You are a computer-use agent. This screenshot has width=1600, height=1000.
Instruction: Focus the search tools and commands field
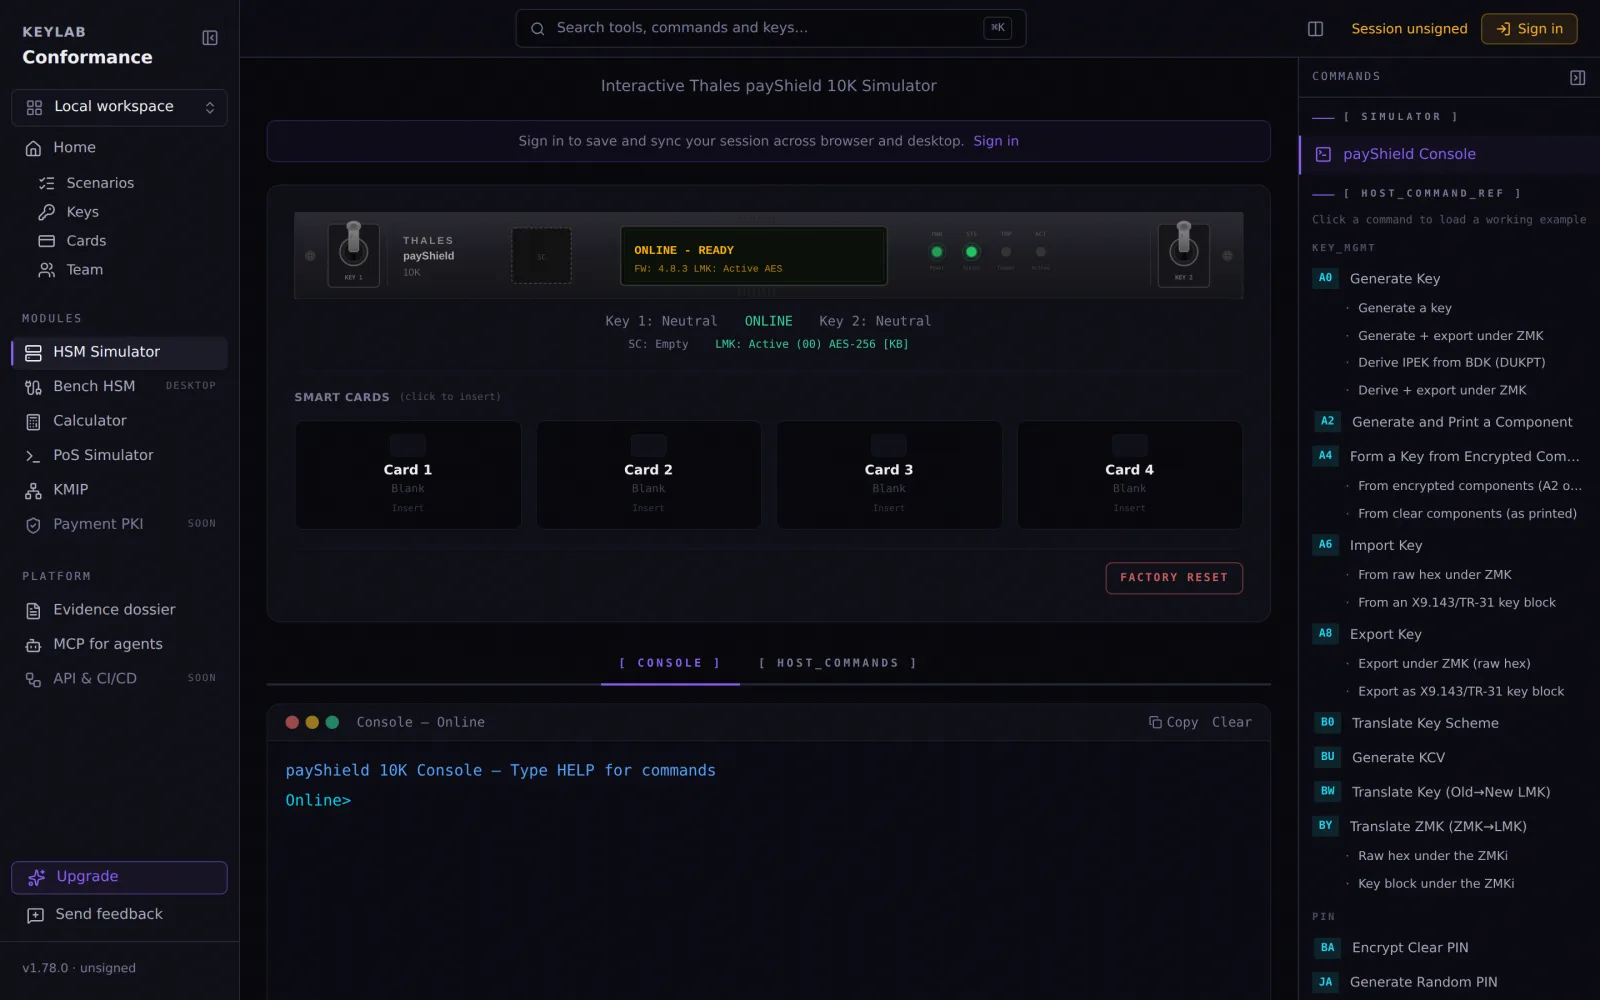(770, 28)
